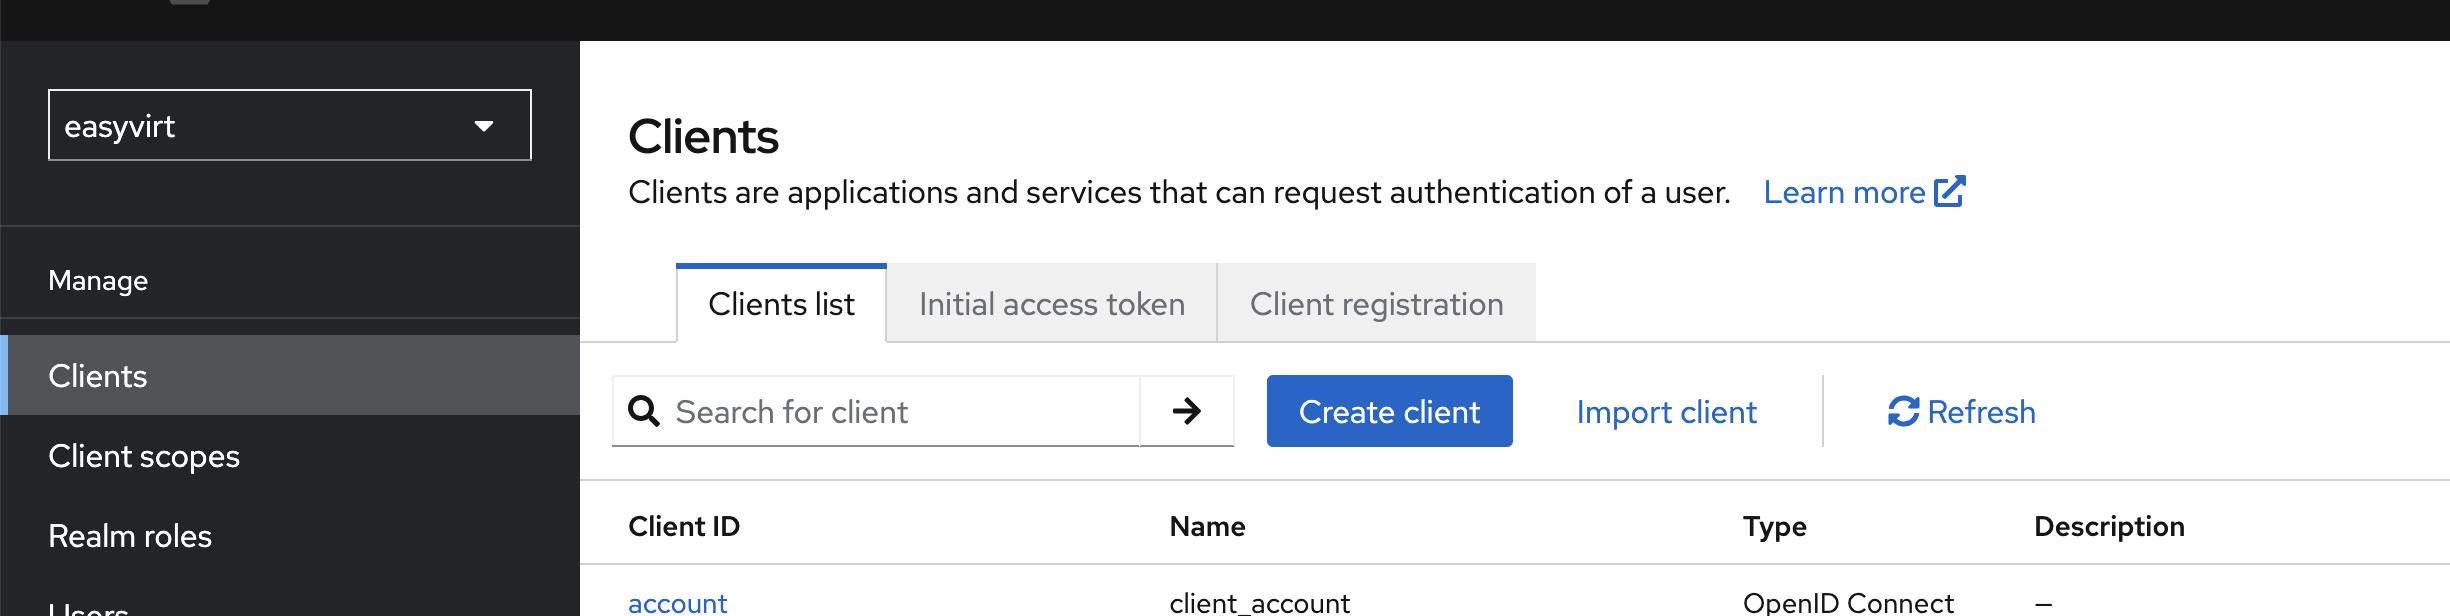The width and height of the screenshot is (2450, 616).
Task: Switch to the Initial access token tab
Action: 1051,304
